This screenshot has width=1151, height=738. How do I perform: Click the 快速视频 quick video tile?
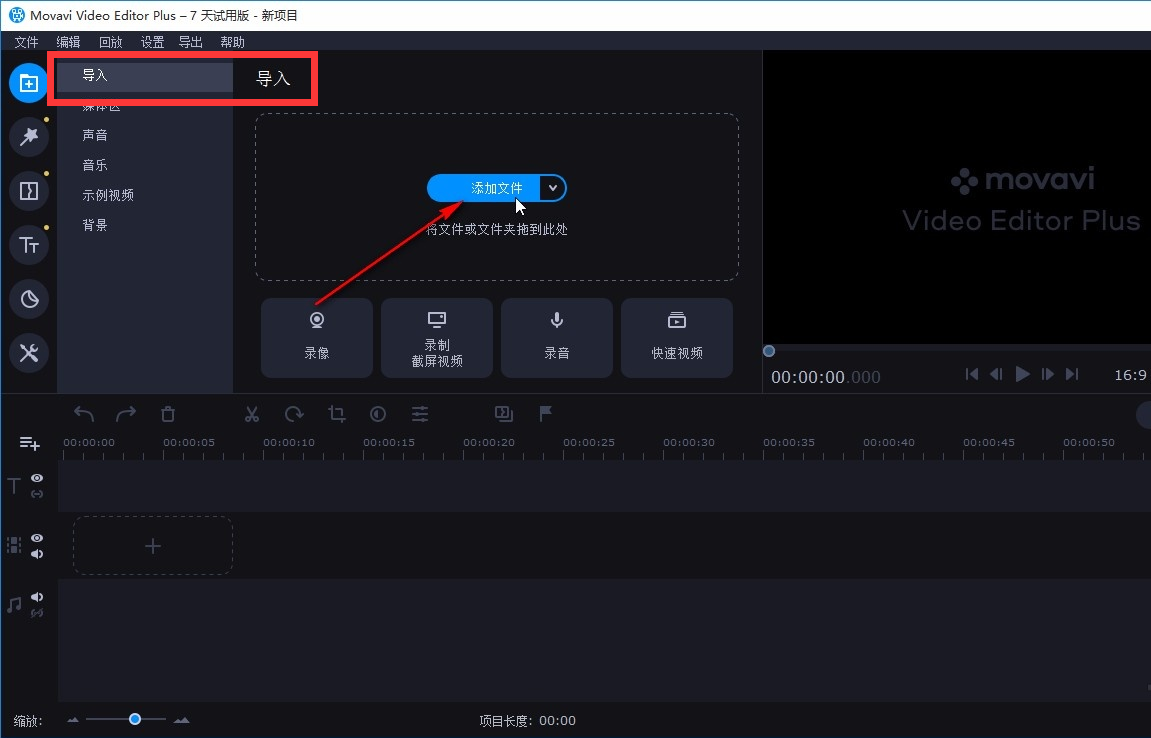tap(677, 338)
